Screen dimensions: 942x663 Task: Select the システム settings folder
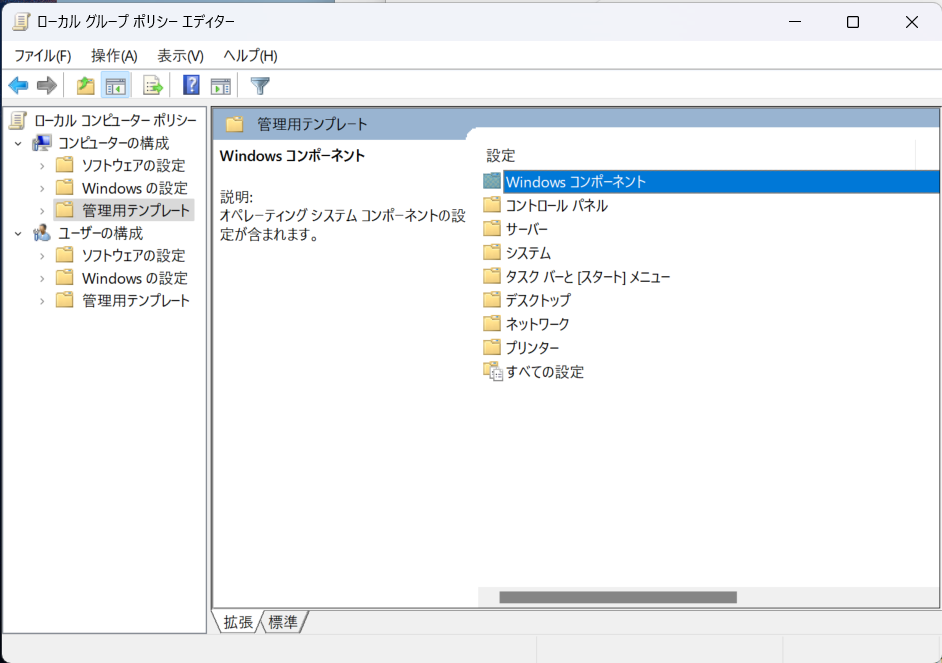(528, 252)
